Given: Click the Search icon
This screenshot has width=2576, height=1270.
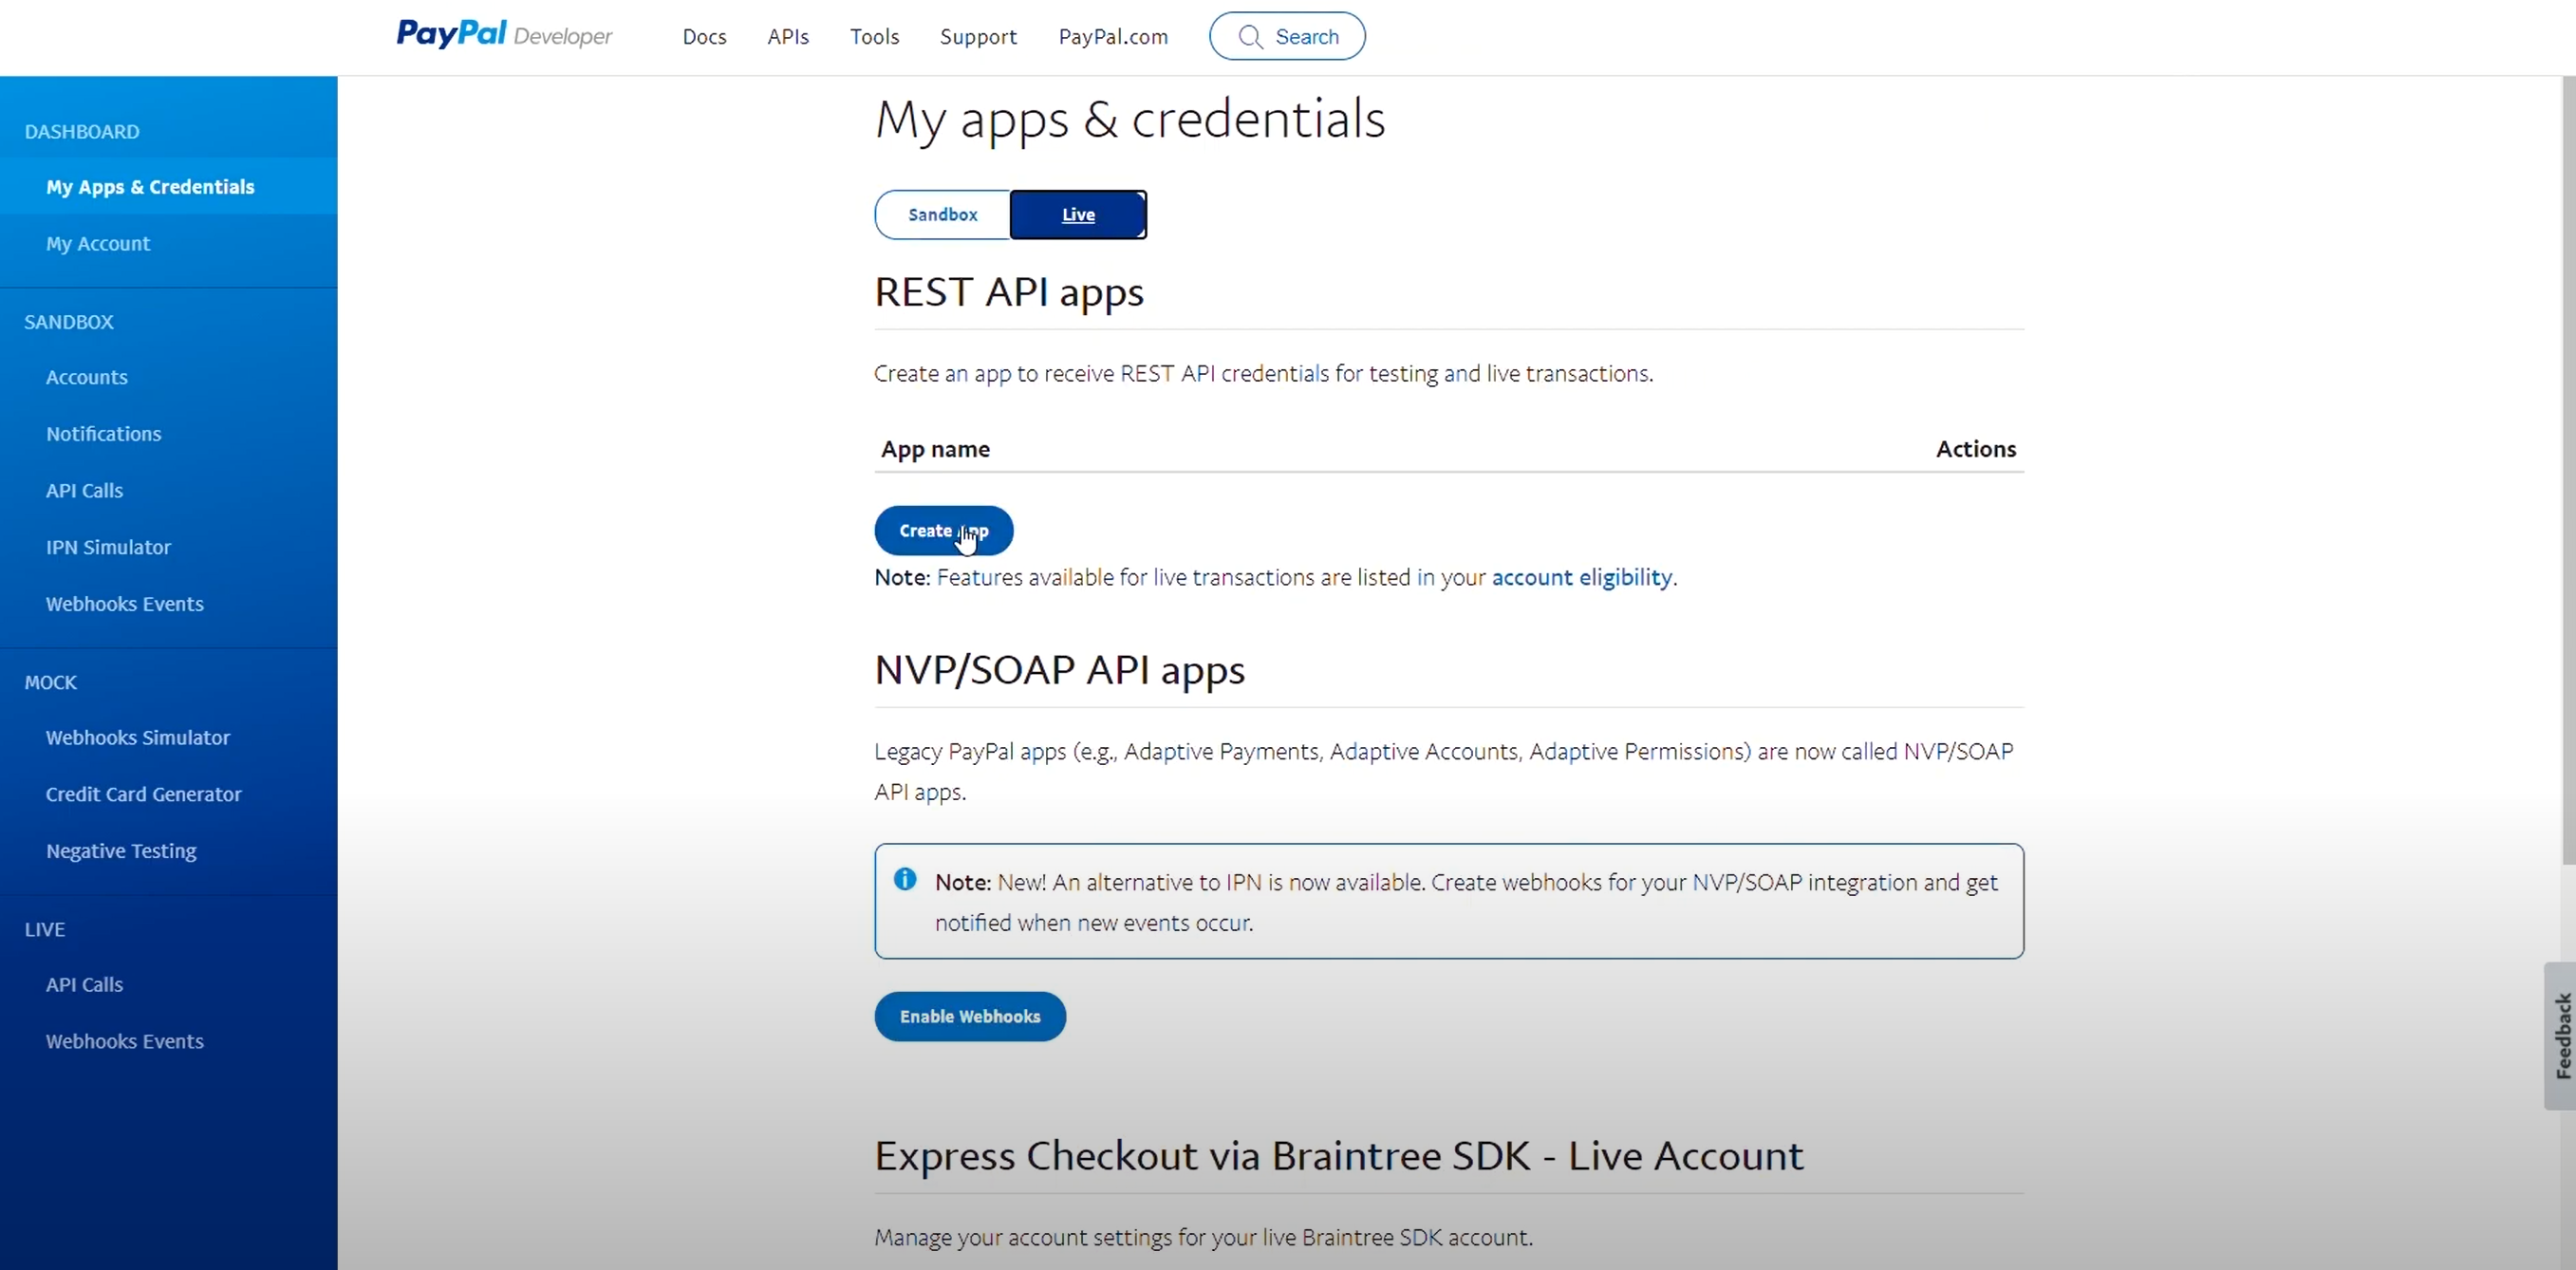Looking at the screenshot, I should [x=1250, y=36].
